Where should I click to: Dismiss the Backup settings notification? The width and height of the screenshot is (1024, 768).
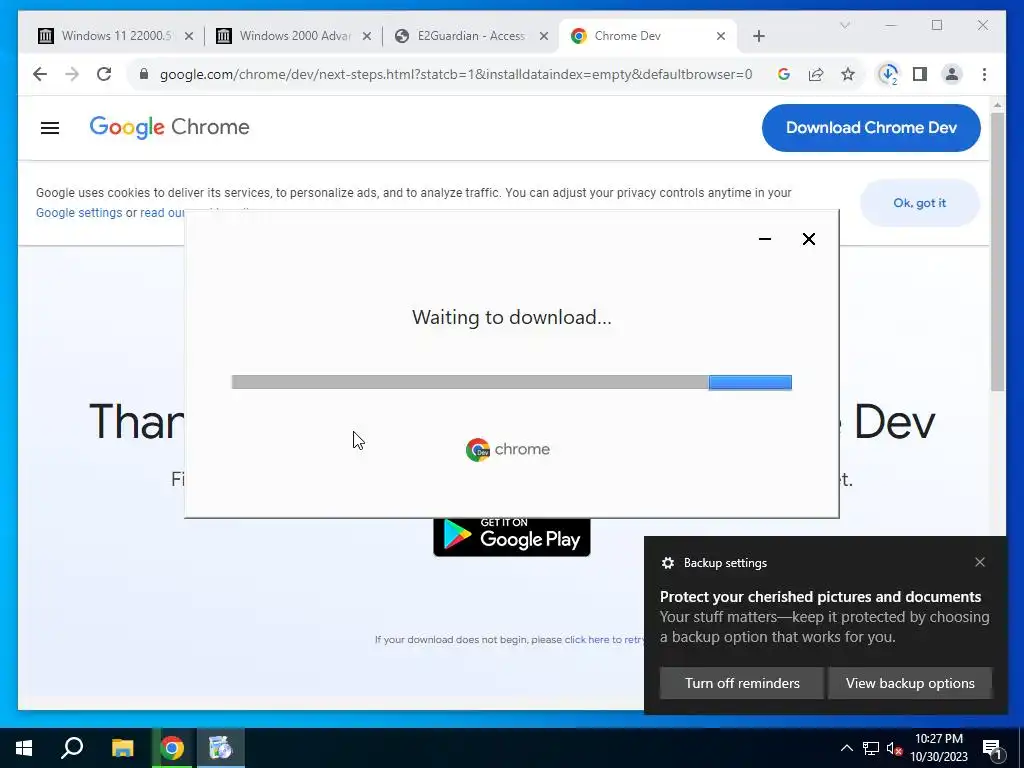pos(980,562)
